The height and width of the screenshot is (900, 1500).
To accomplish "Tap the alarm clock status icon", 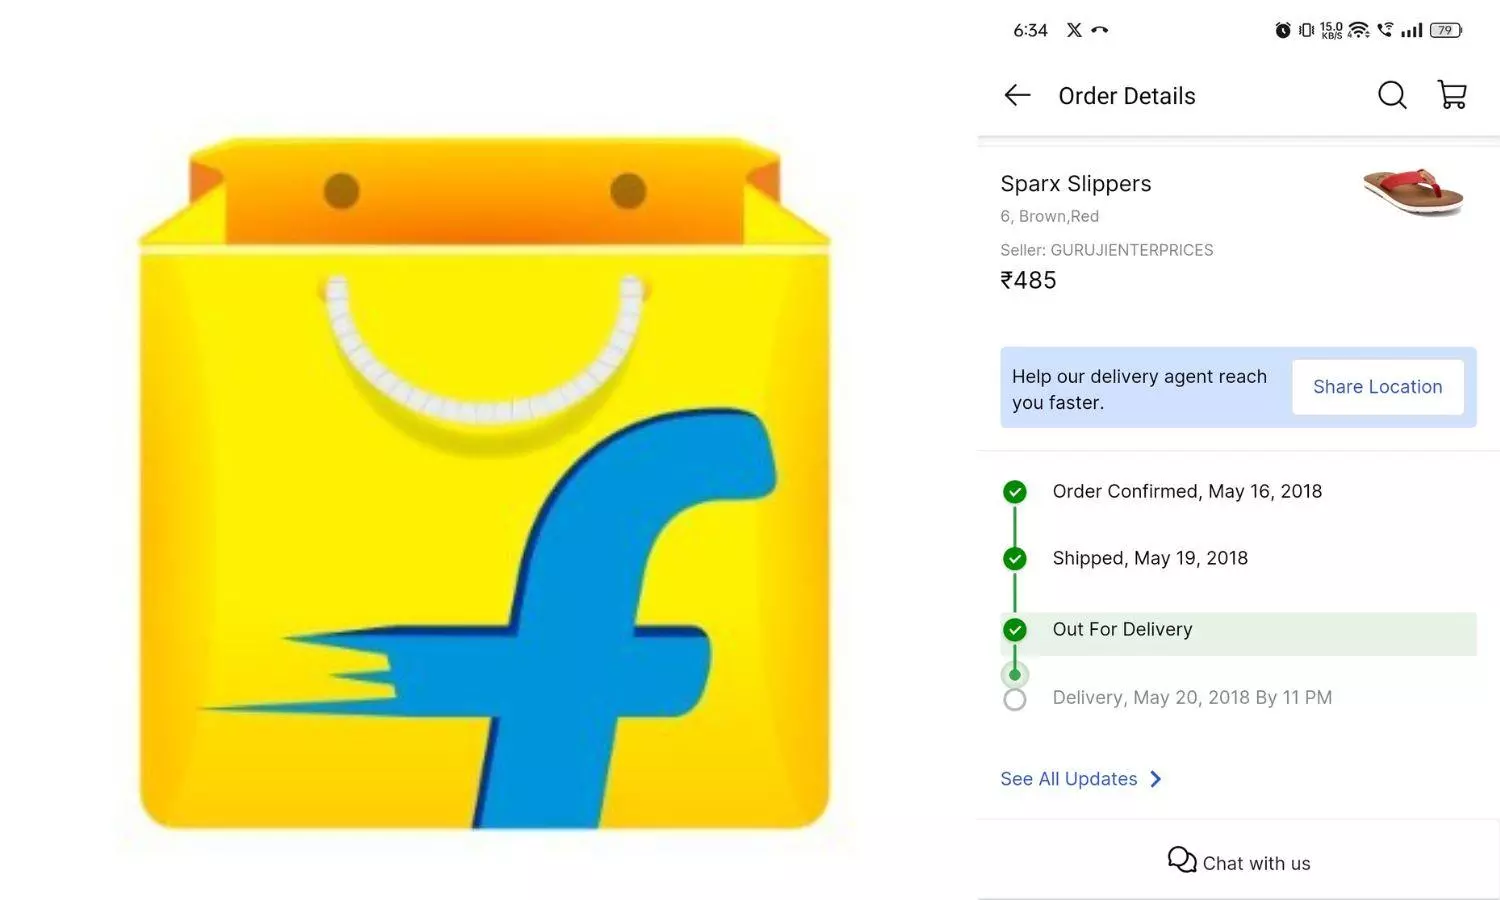I will click(1282, 30).
